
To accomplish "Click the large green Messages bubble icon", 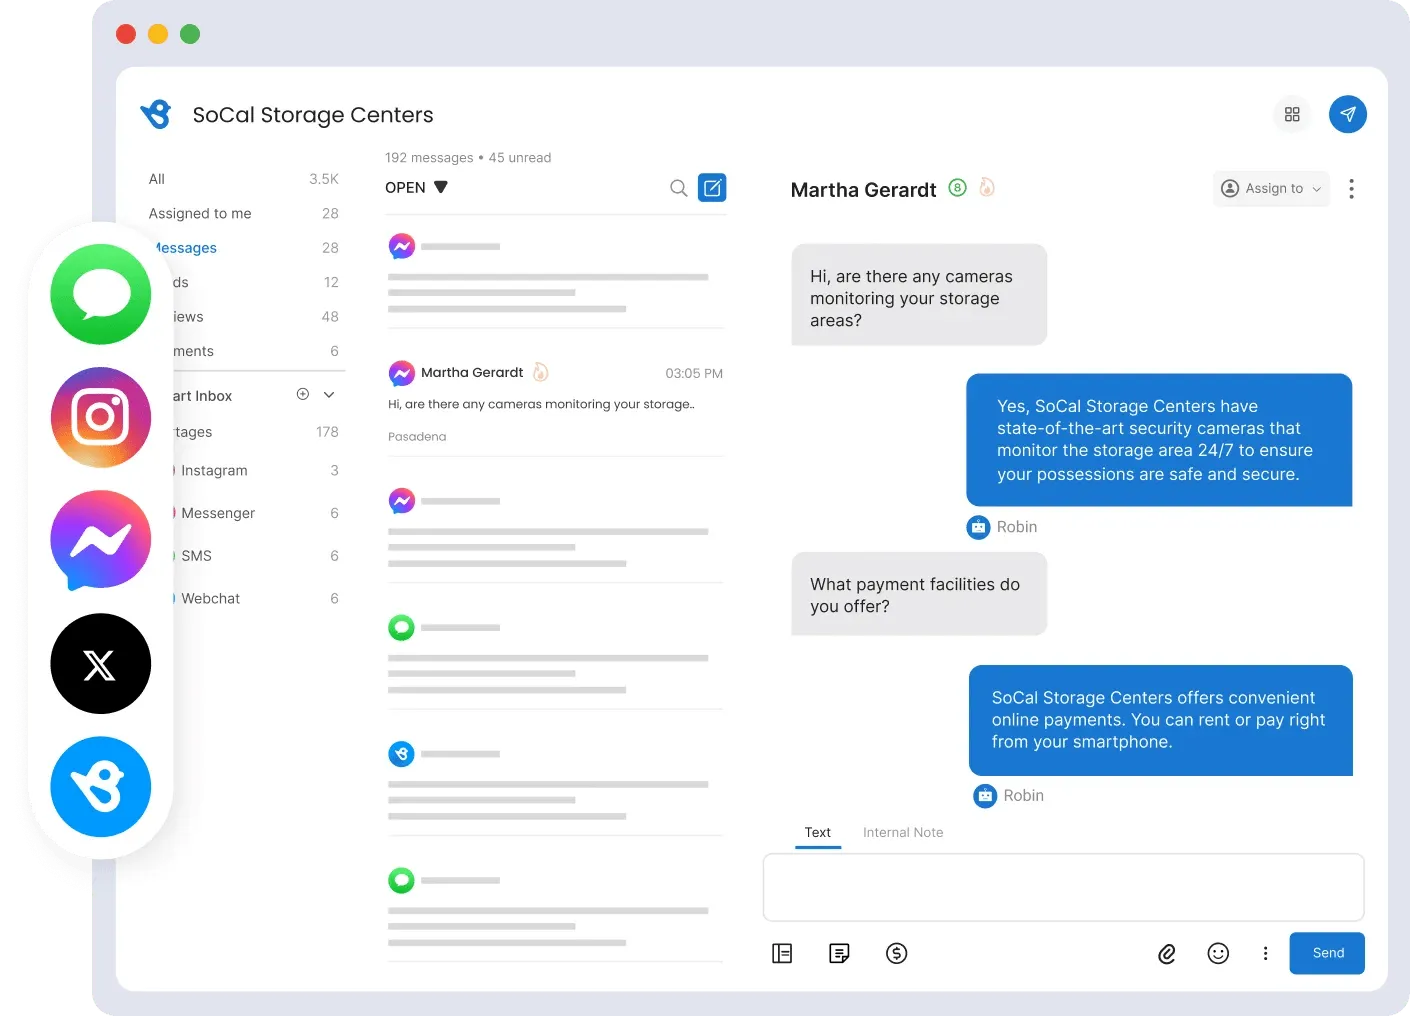I will click(101, 294).
